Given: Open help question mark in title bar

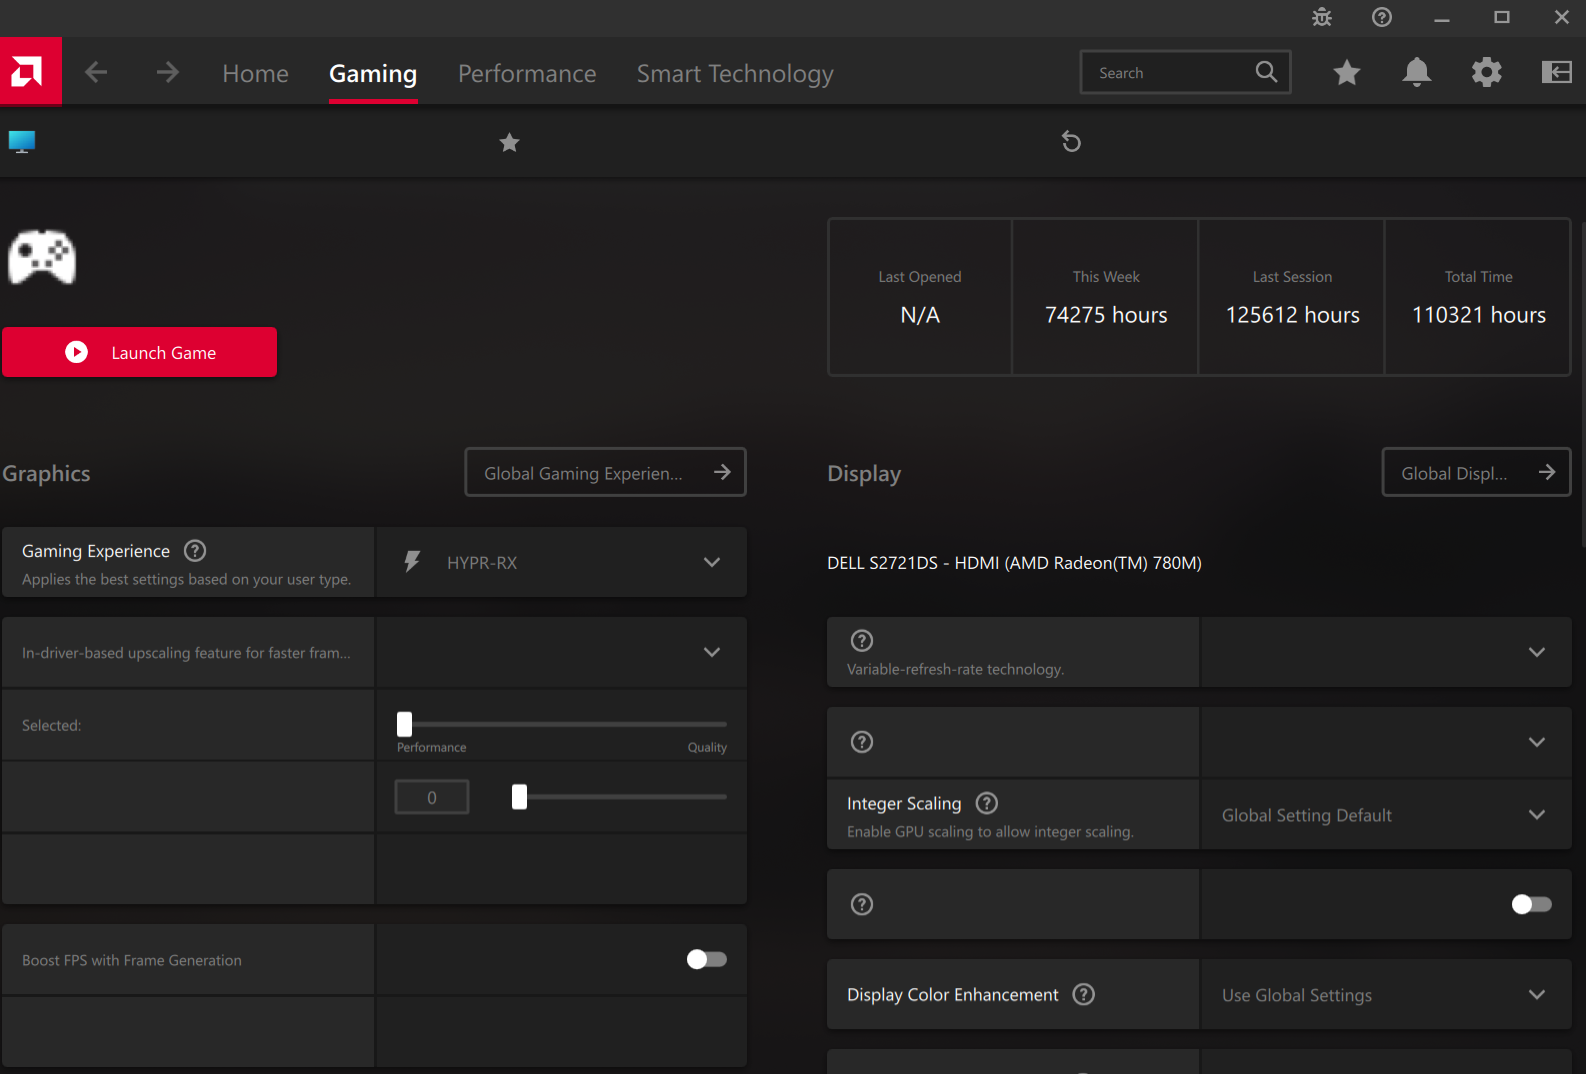Looking at the screenshot, I should click(1382, 17).
